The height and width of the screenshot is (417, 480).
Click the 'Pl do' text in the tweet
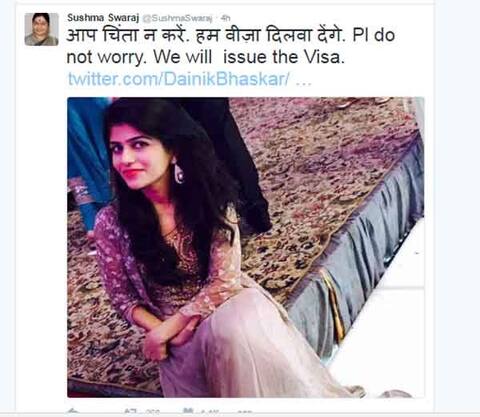[x=374, y=36]
